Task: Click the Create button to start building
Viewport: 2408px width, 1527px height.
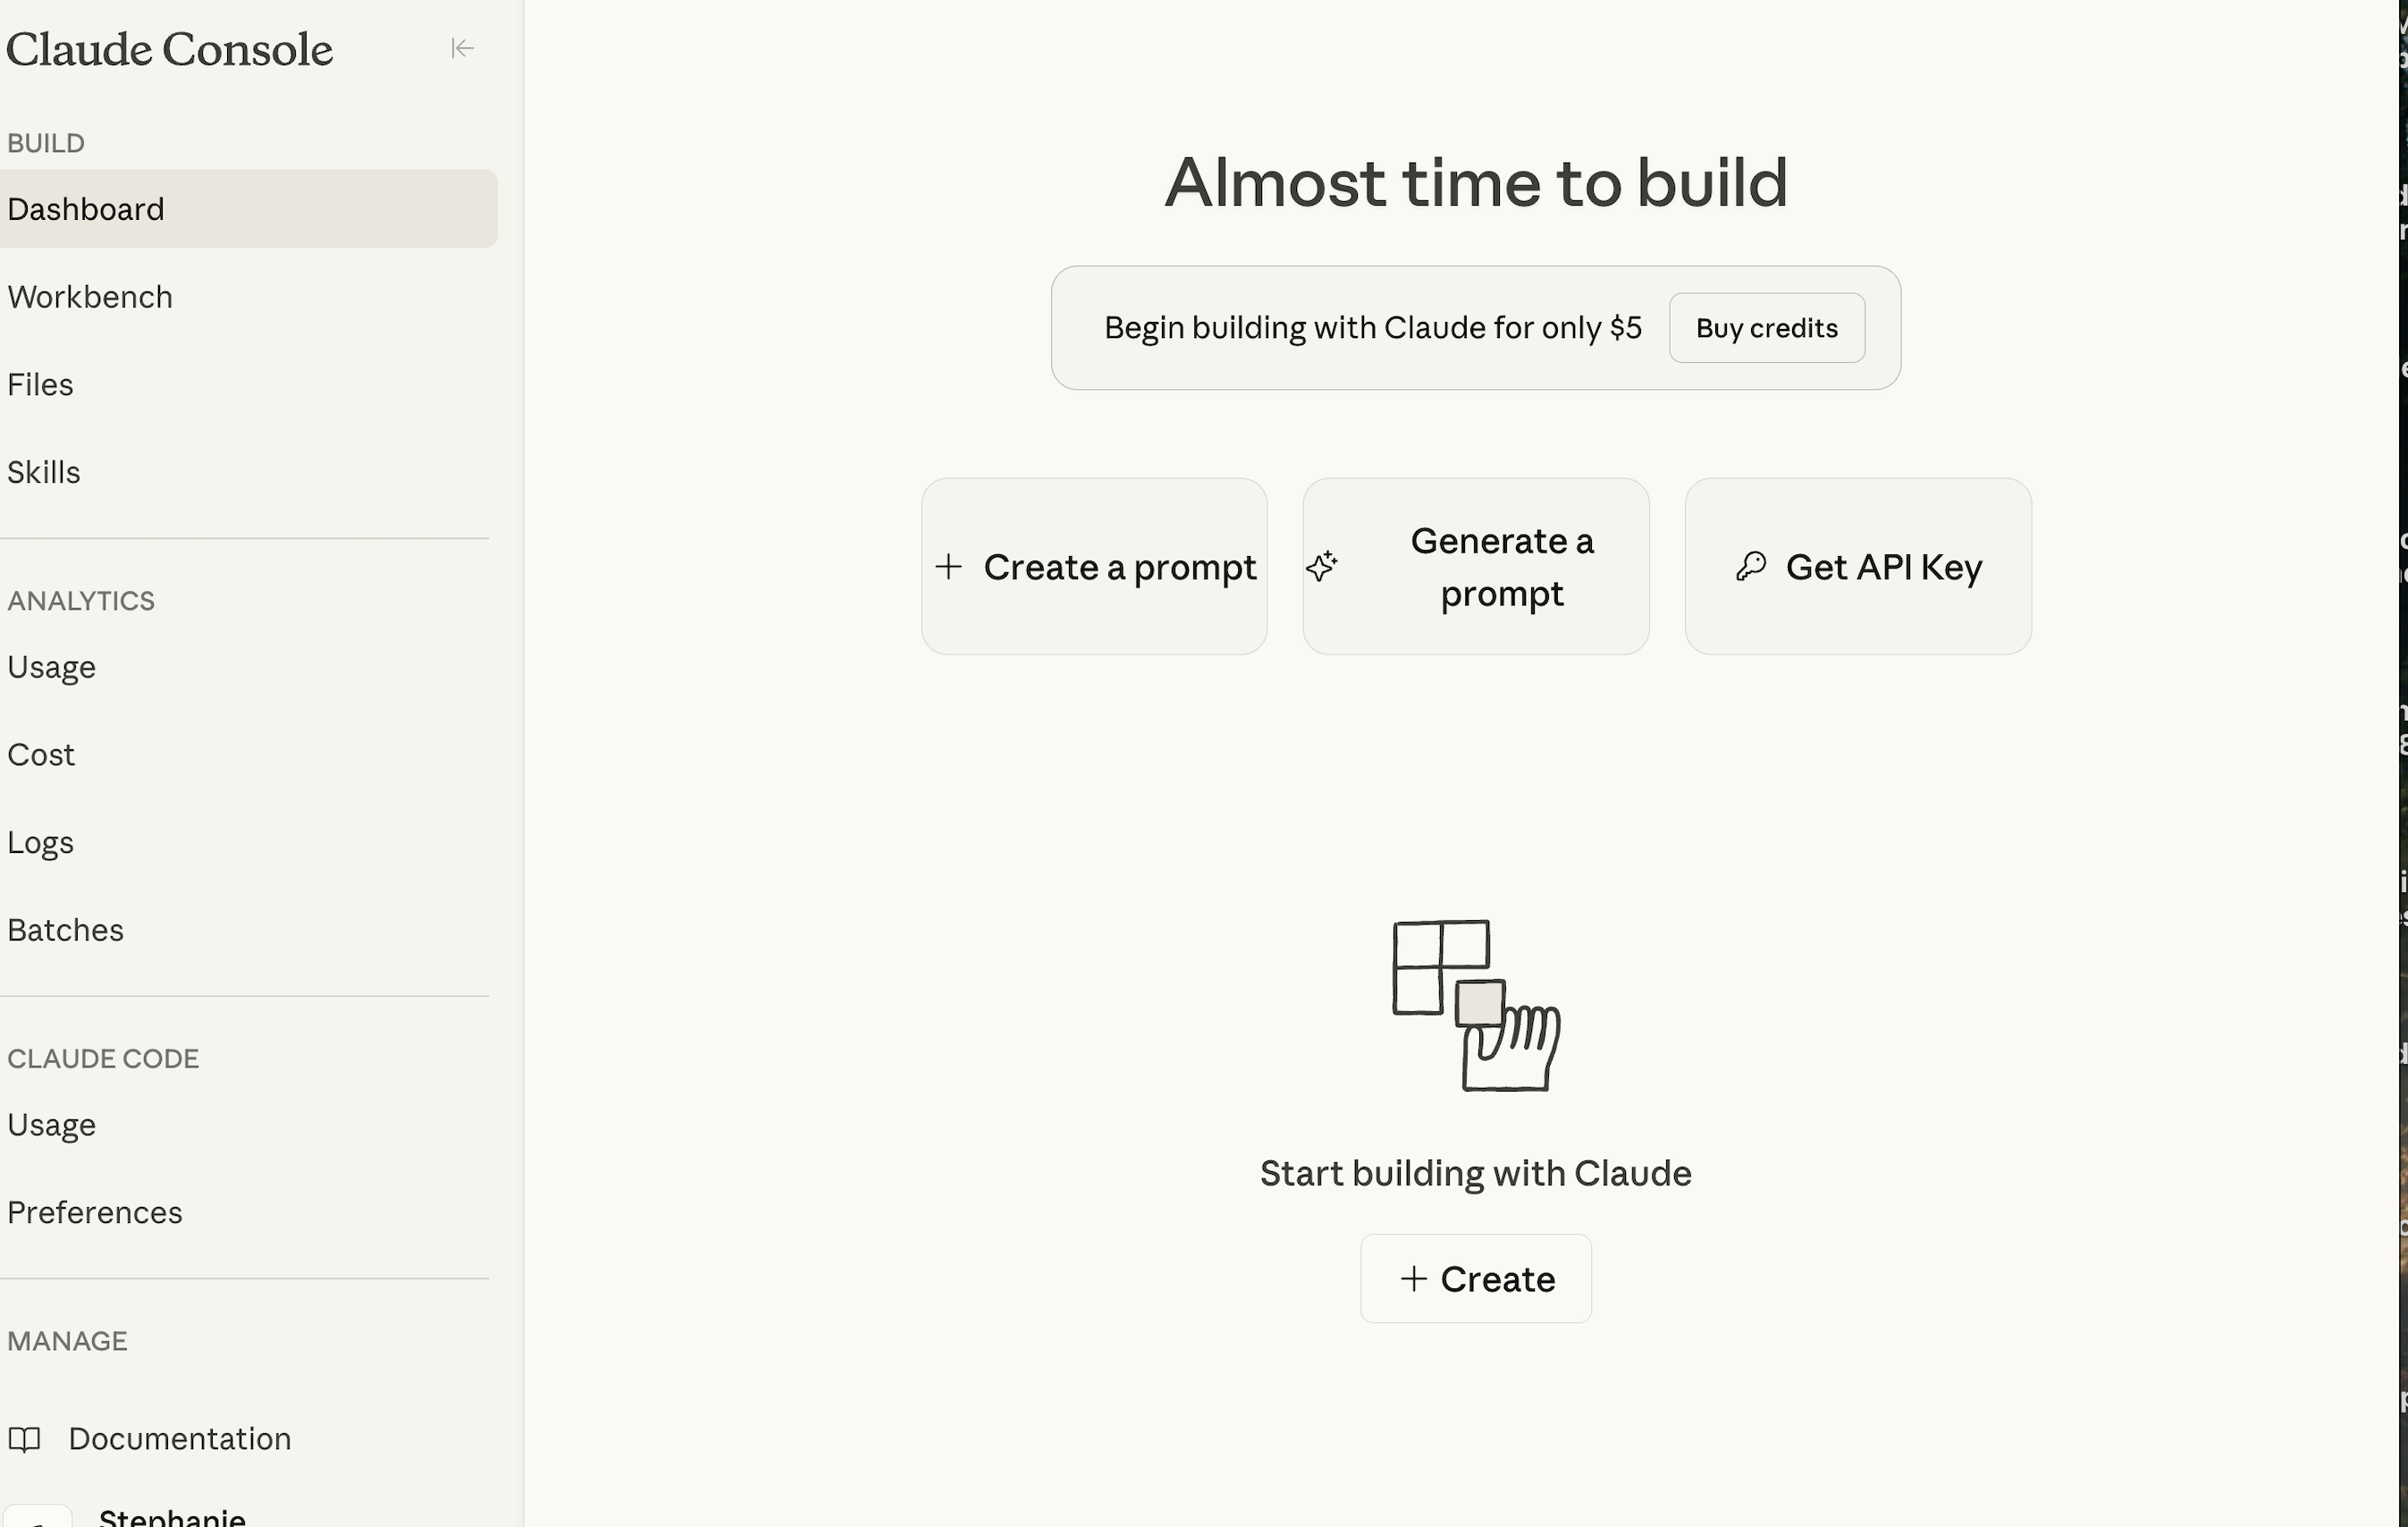Action: (x=1475, y=1278)
